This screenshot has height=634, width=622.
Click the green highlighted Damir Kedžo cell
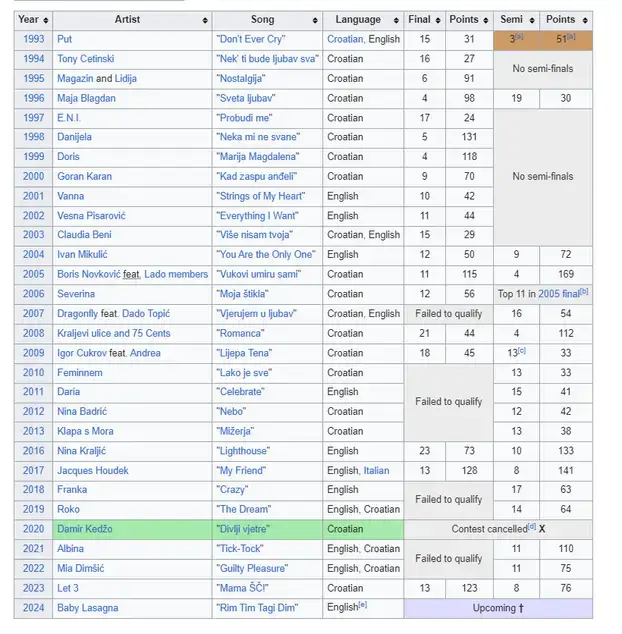pos(132,529)
